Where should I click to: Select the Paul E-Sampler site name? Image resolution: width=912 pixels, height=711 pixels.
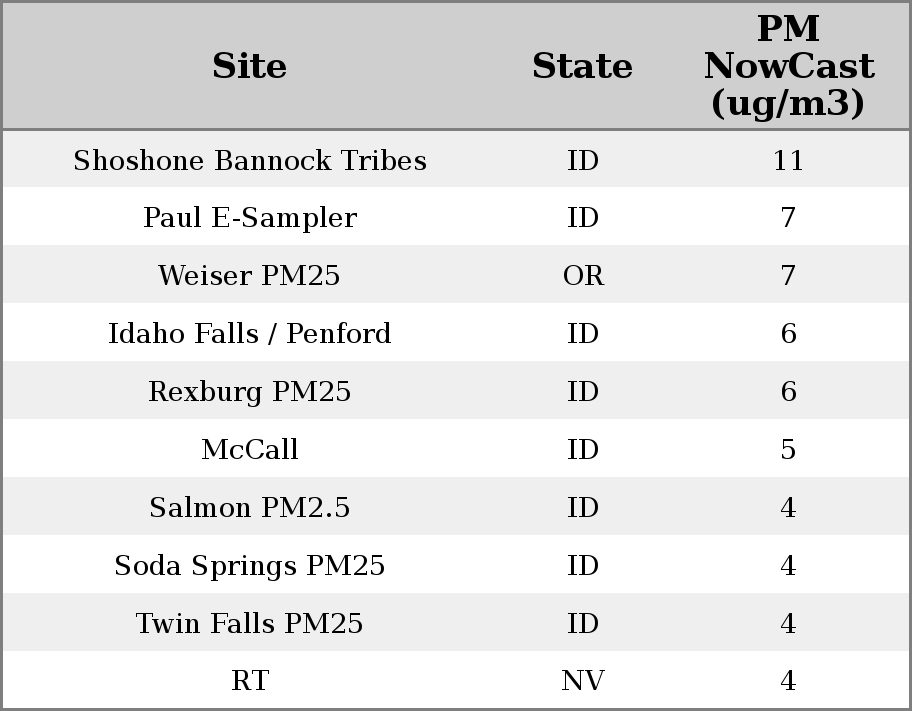[x=249, y=218]
